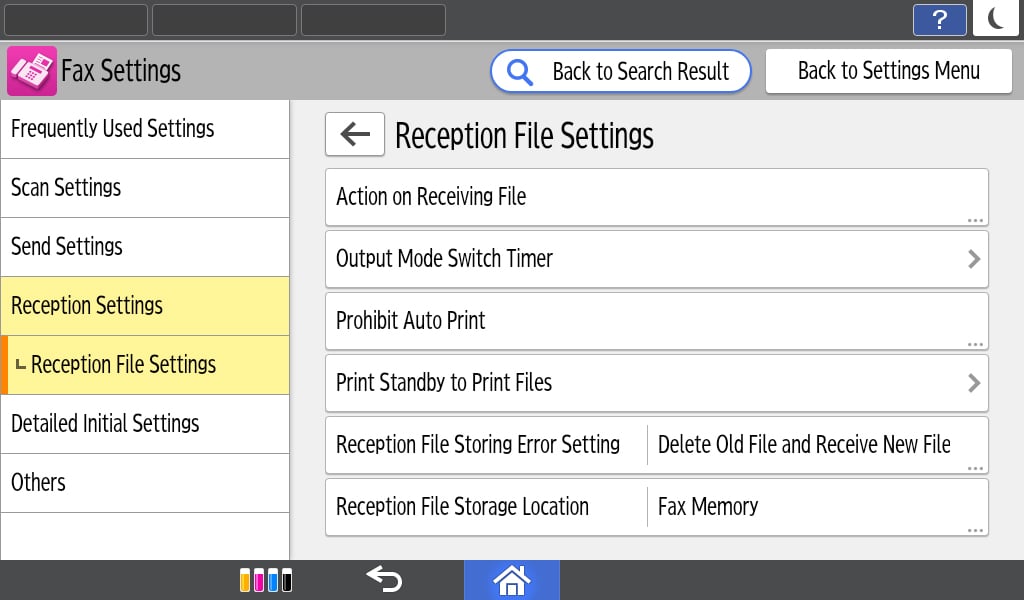Open Reception File Storing Error Setting options

click(656, 445)
